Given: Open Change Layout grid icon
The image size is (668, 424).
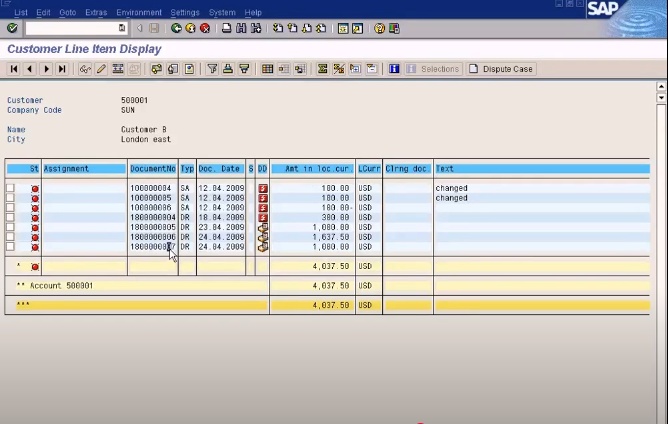Looking at the screenshot, I should point(268,69).
